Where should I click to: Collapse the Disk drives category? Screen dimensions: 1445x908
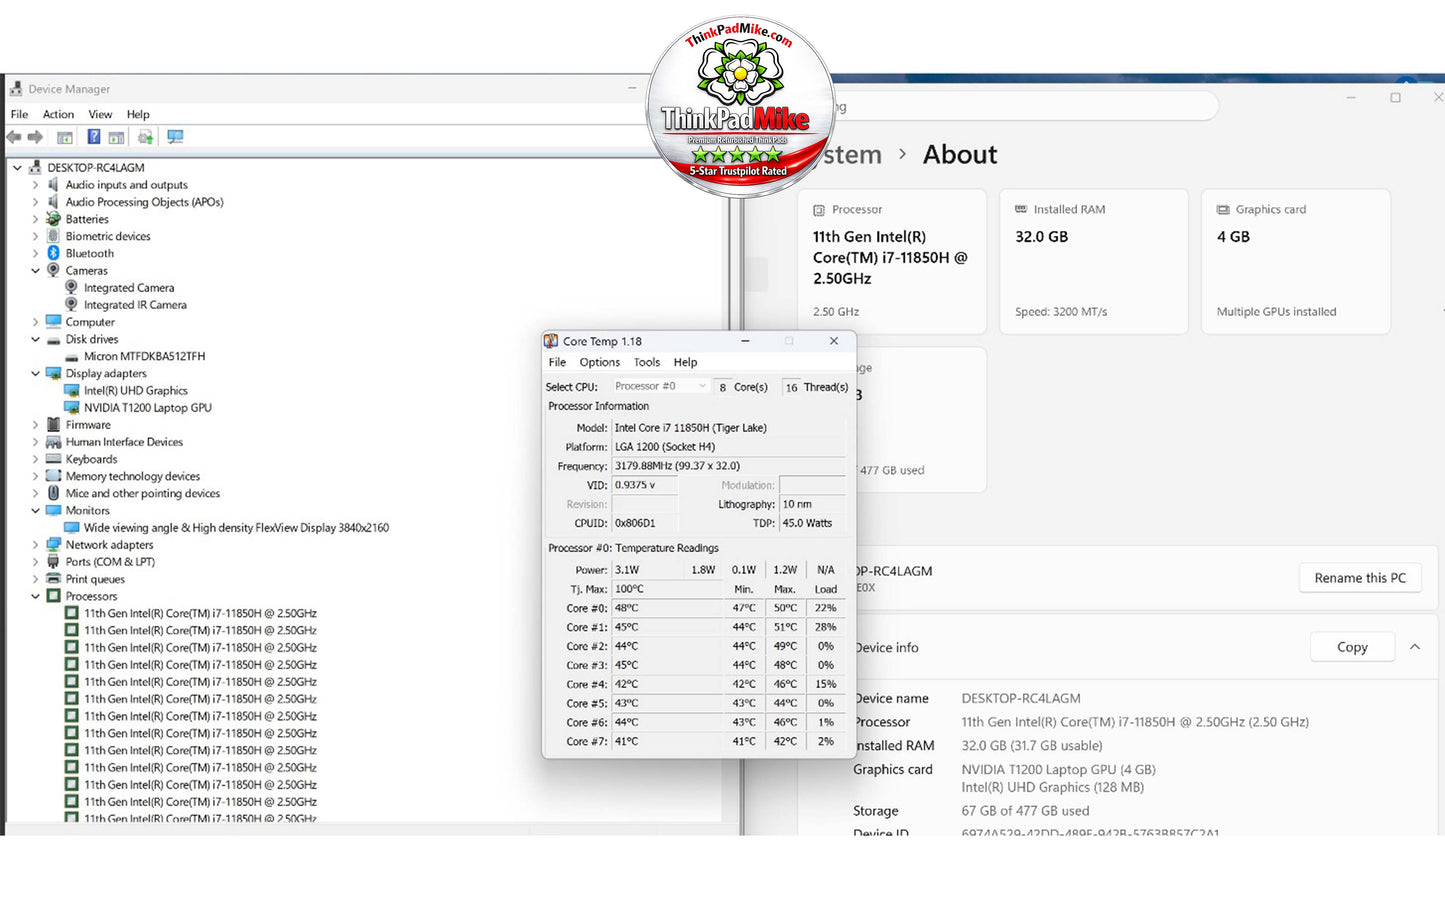(35, 339)
